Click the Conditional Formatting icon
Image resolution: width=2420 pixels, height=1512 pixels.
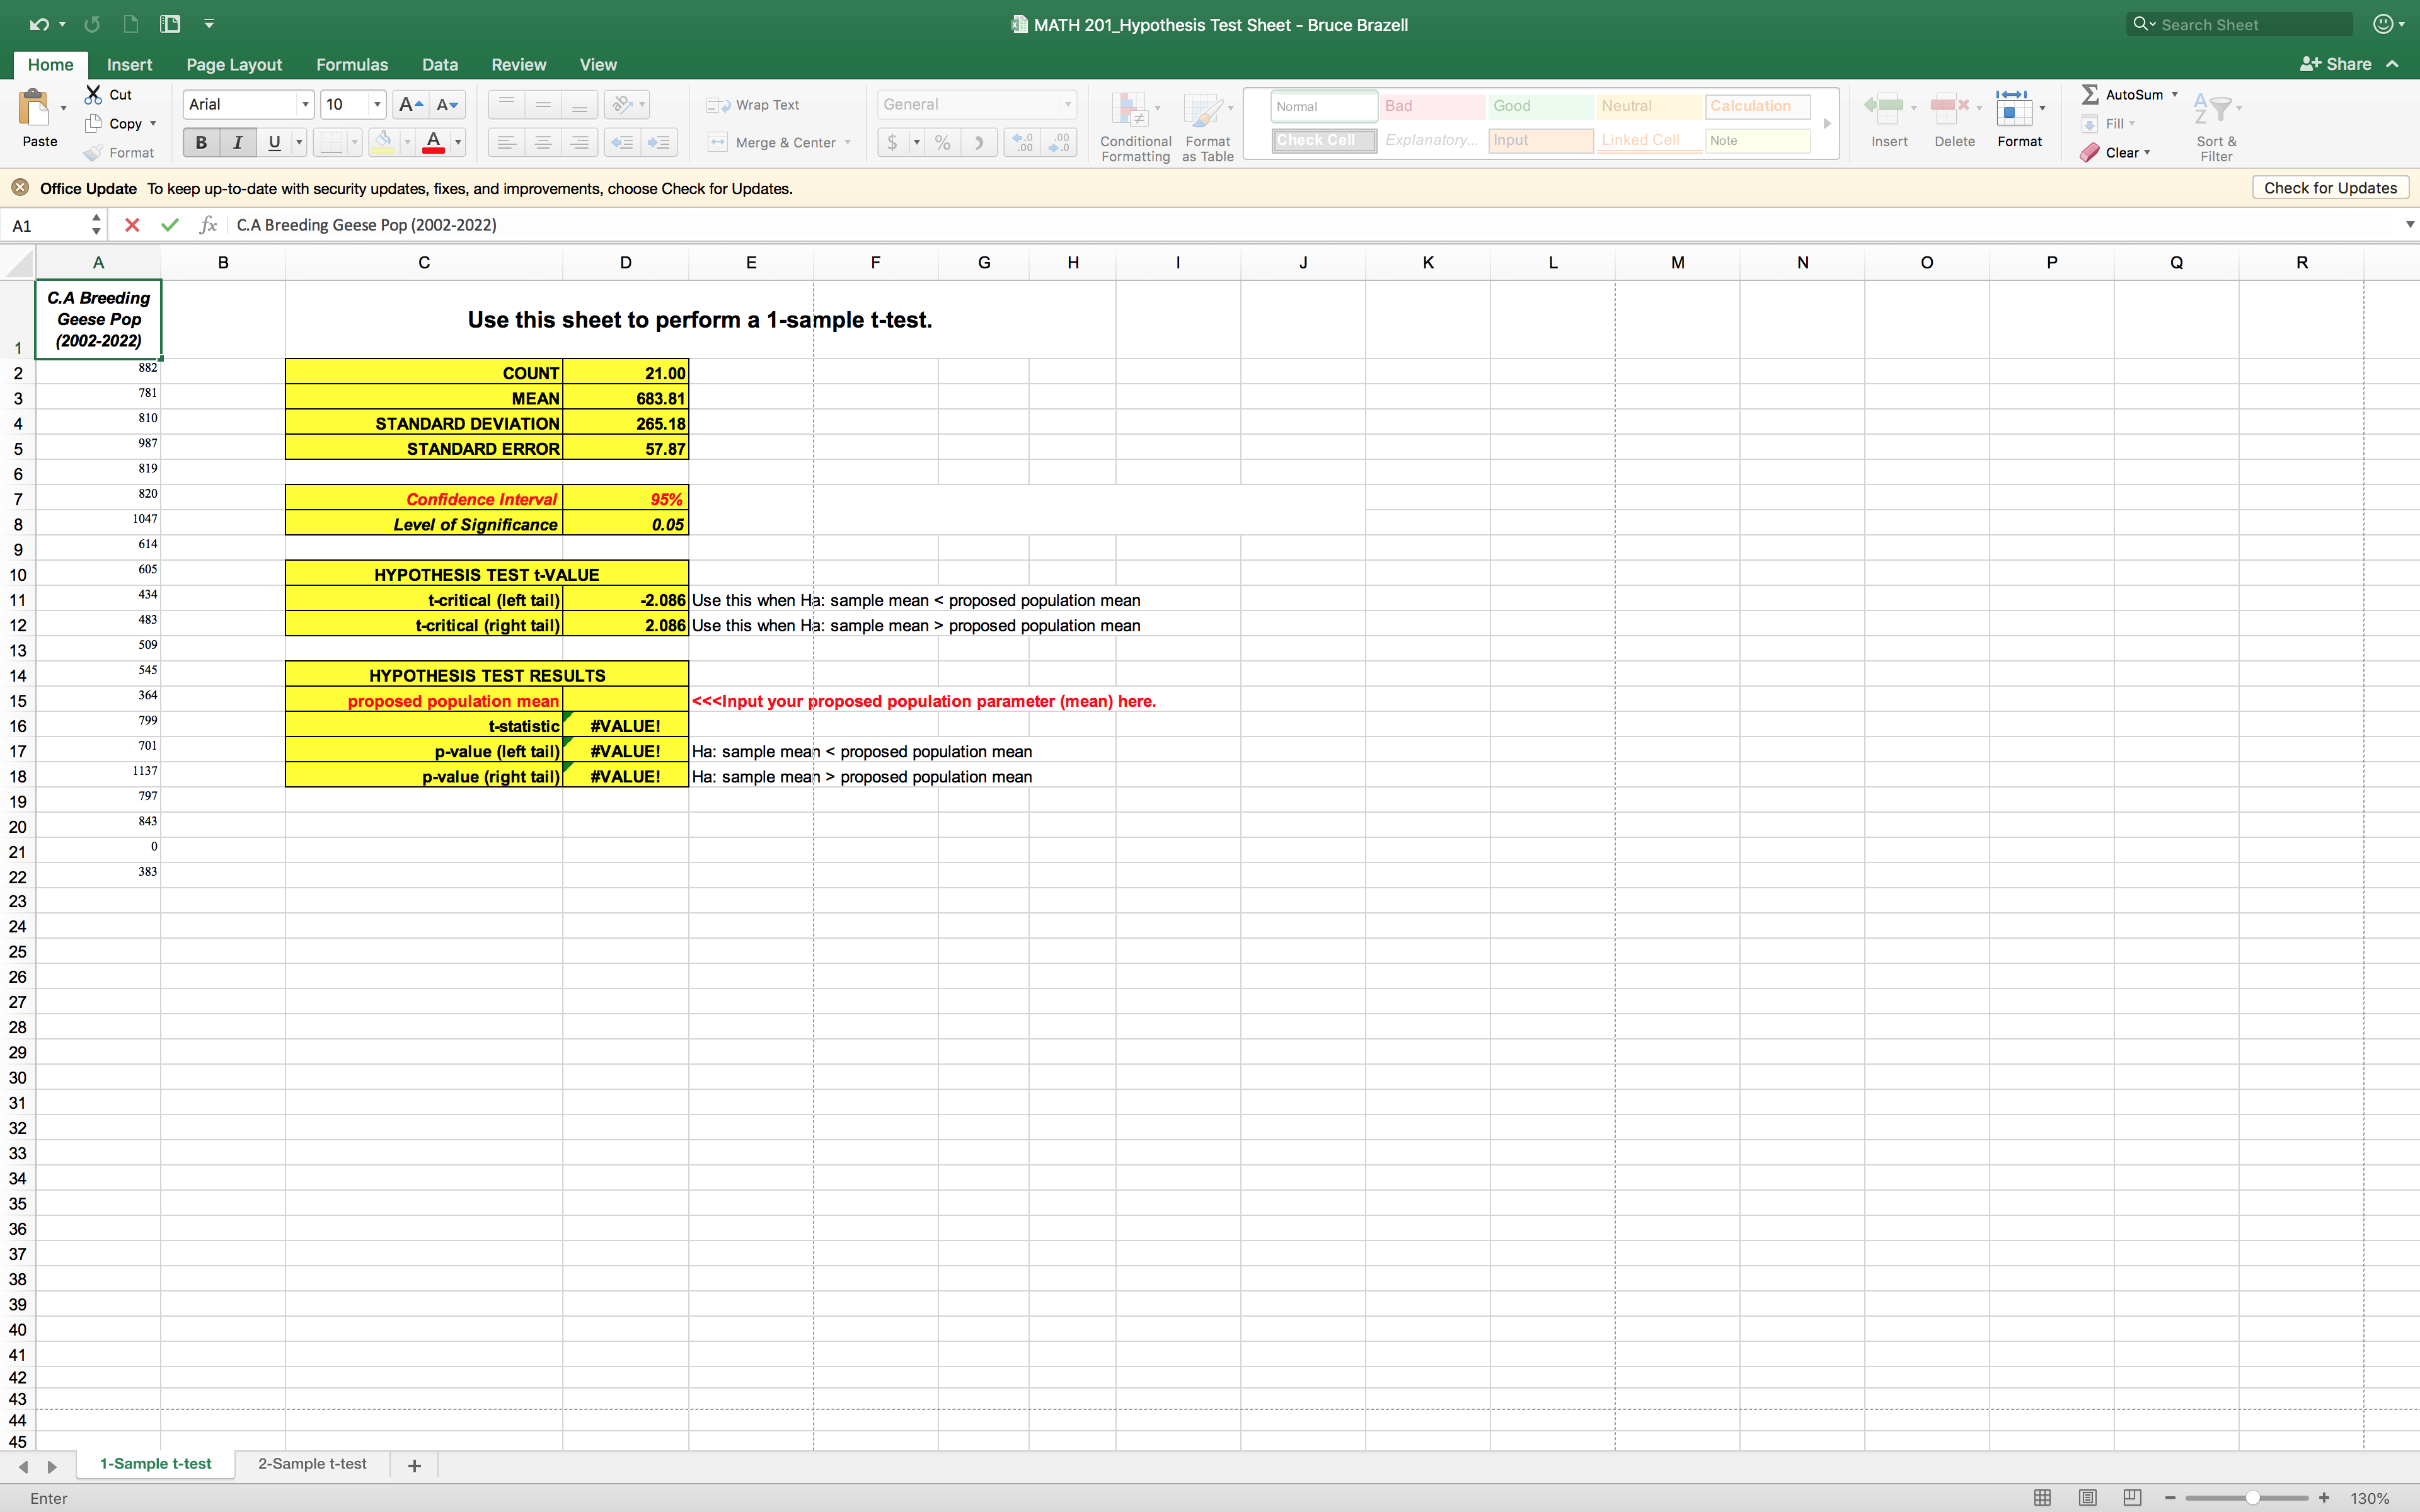pyautogui.click(x=1131, y=110)
